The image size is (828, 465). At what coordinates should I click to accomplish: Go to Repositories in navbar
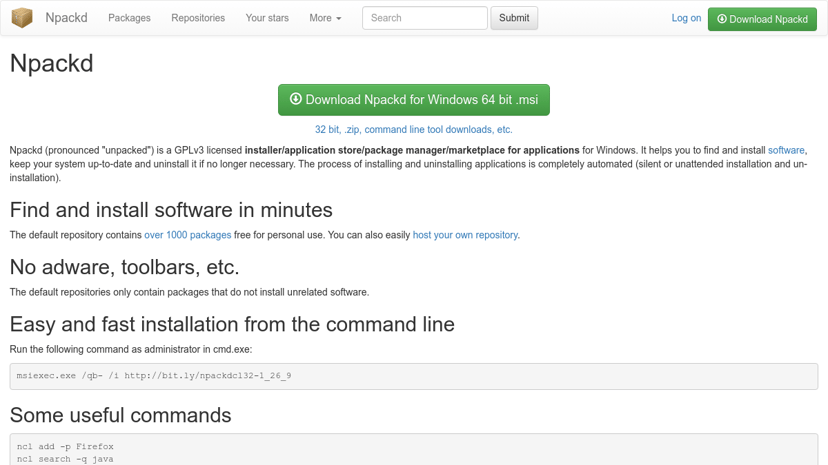click(198, 18)
